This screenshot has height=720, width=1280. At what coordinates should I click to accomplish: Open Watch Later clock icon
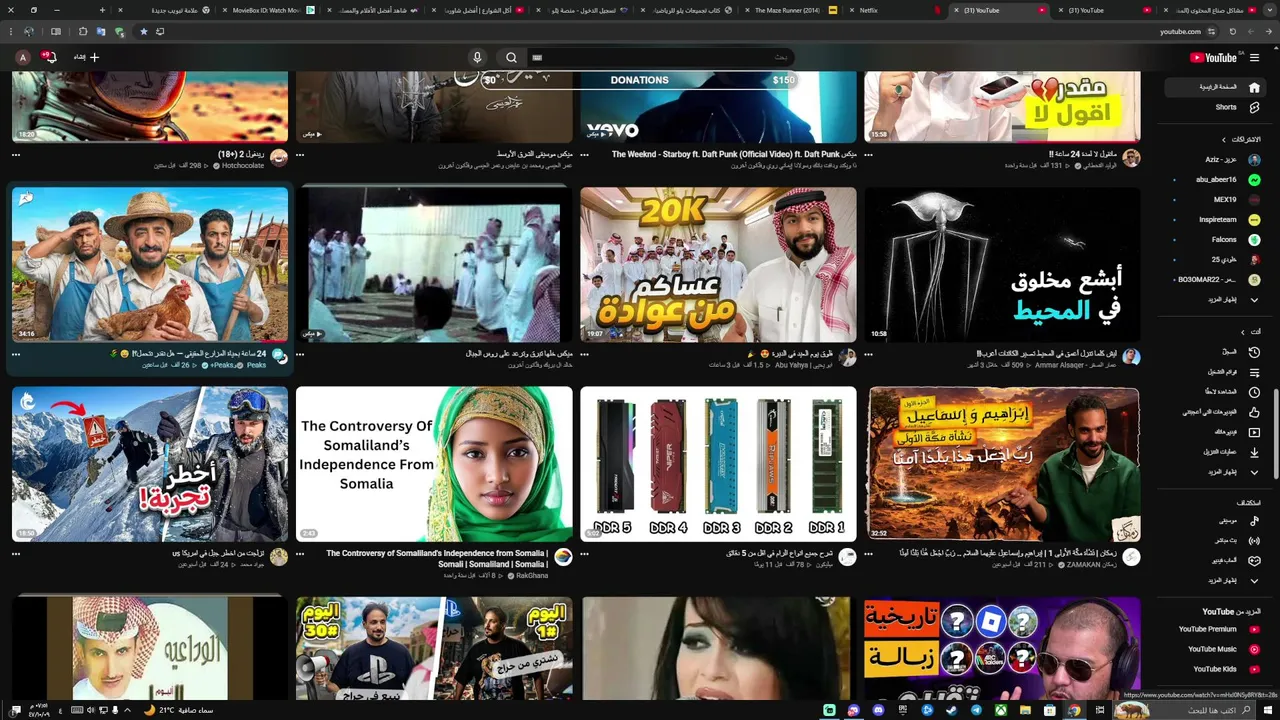(x=1254, y=392)
